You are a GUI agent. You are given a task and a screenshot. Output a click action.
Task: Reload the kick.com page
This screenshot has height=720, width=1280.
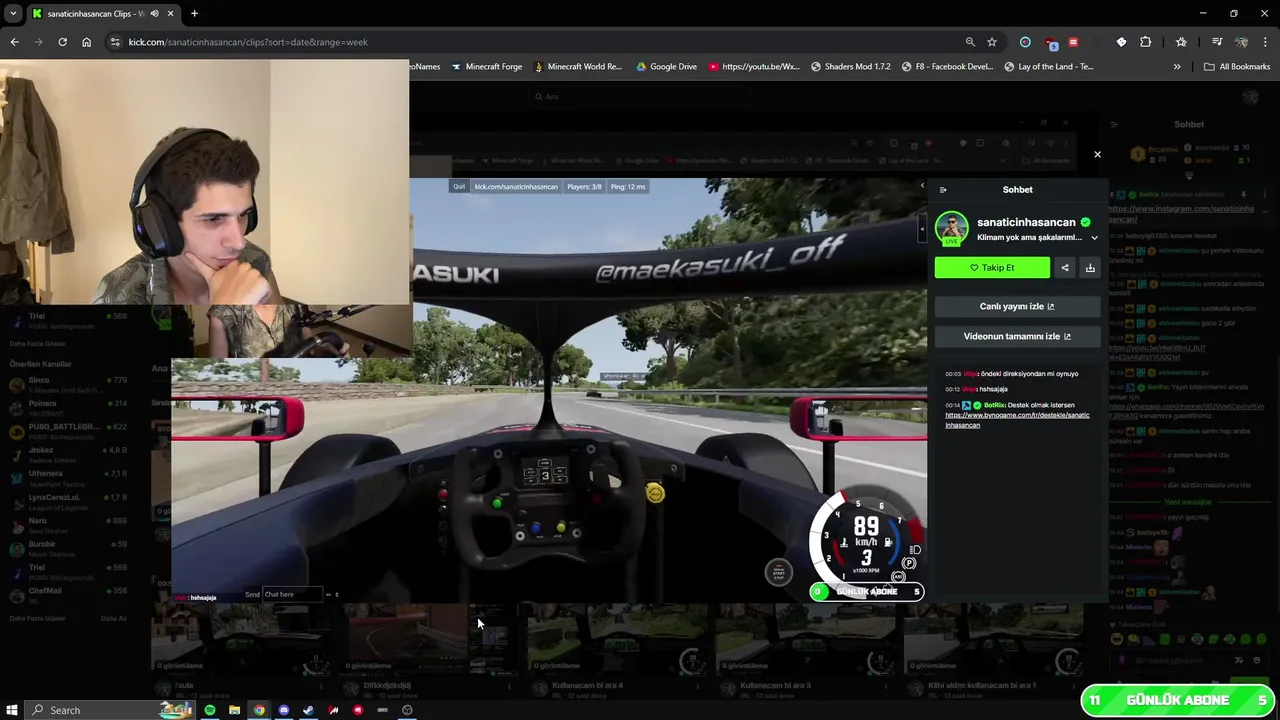[62, 42]
